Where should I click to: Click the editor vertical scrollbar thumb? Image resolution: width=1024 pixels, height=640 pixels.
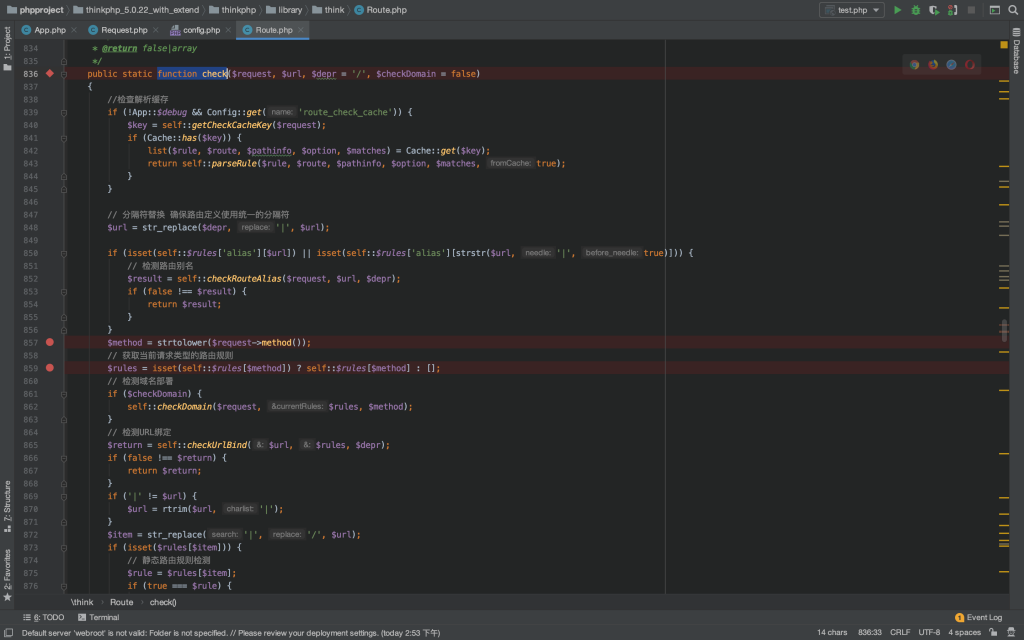[x=1003, y=331]
